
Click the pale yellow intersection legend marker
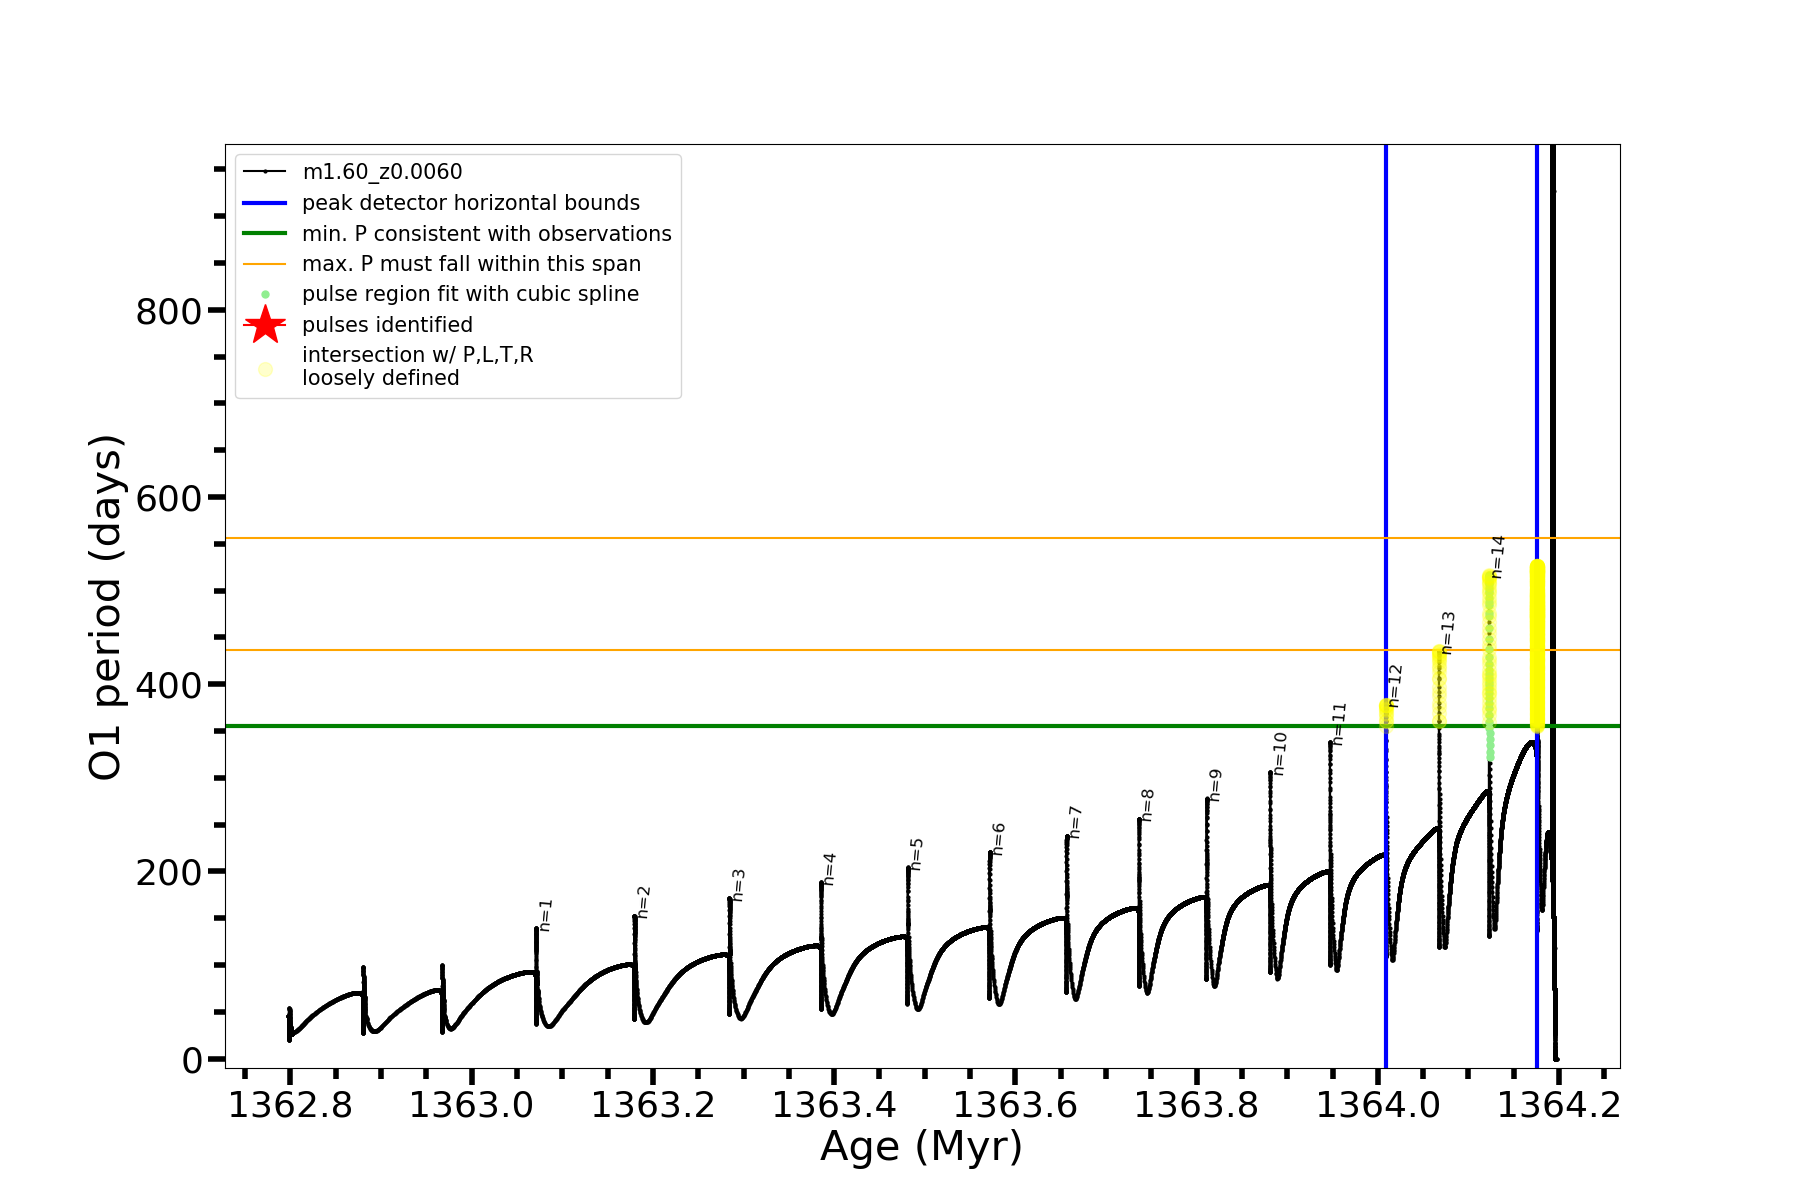click(x=265, y=369)
